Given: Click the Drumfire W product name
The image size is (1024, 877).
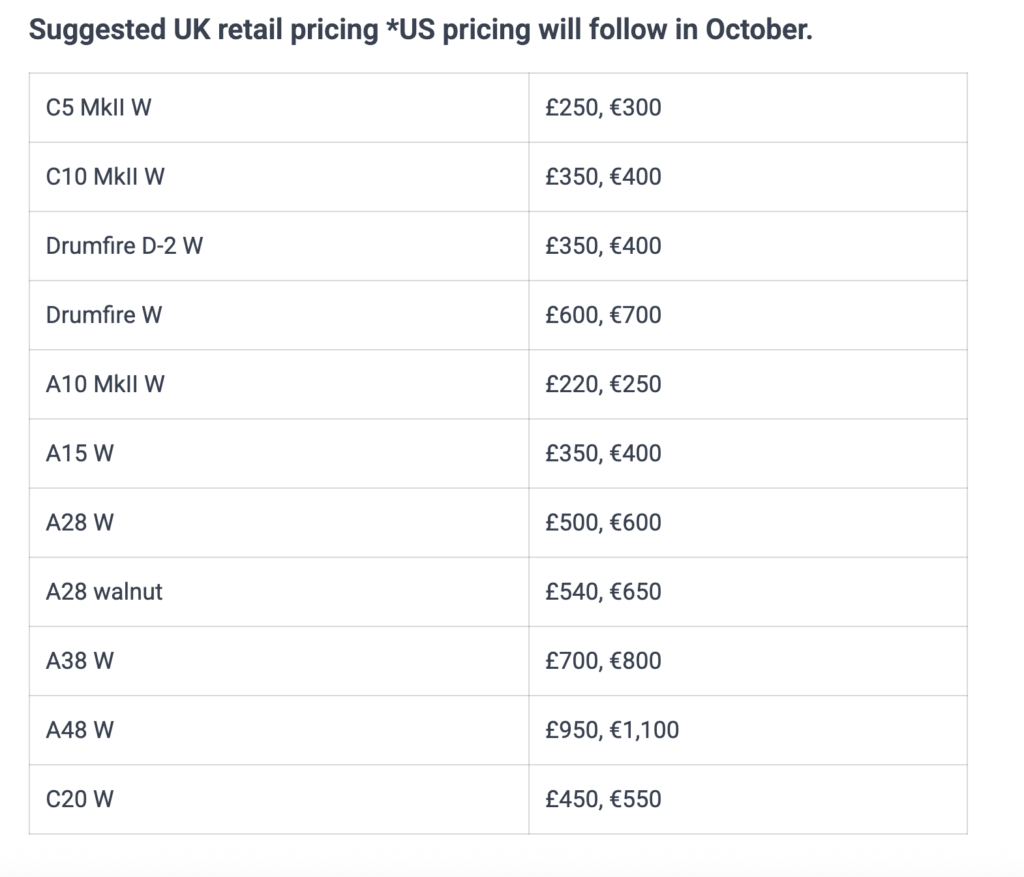Looking at the screenshot, I should pos(104,315).
